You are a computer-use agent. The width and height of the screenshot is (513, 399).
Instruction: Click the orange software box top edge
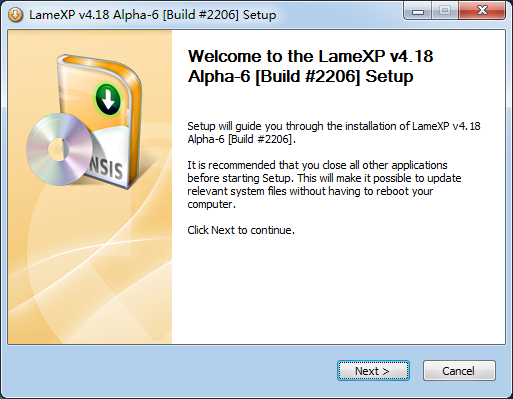(x=97, y=63)
